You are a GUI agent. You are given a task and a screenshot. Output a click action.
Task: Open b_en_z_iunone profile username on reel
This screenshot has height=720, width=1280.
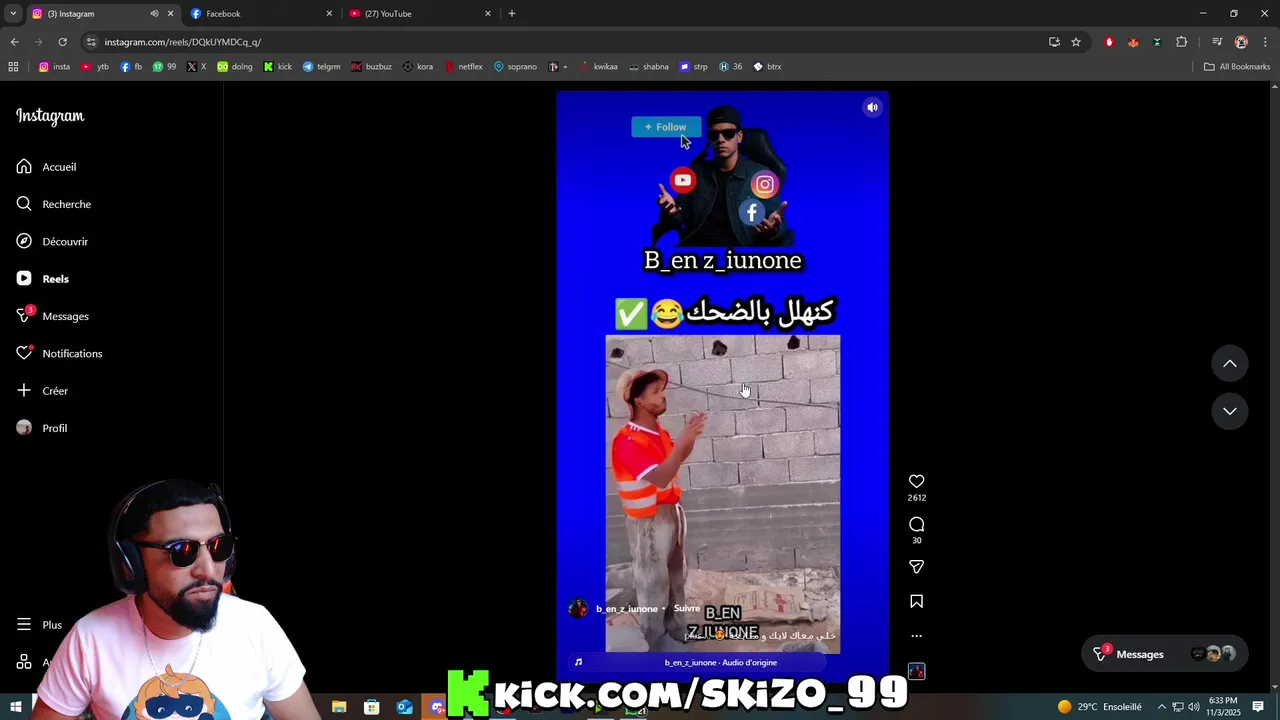(627, 608)
